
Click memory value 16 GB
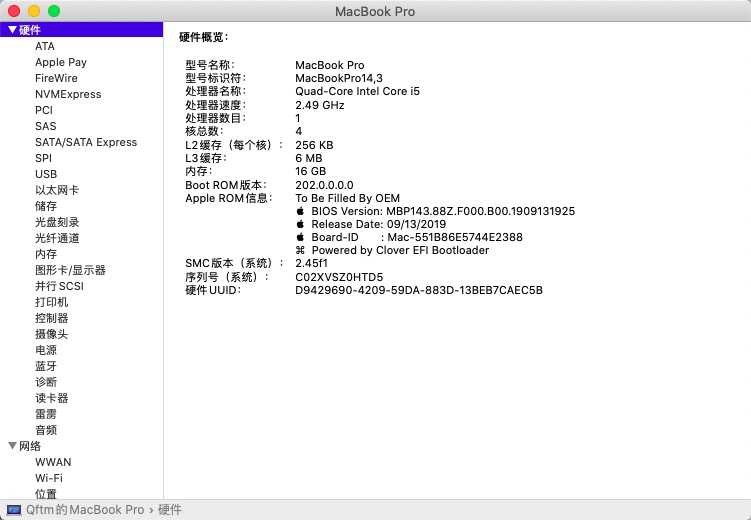(x=310, y=171)
